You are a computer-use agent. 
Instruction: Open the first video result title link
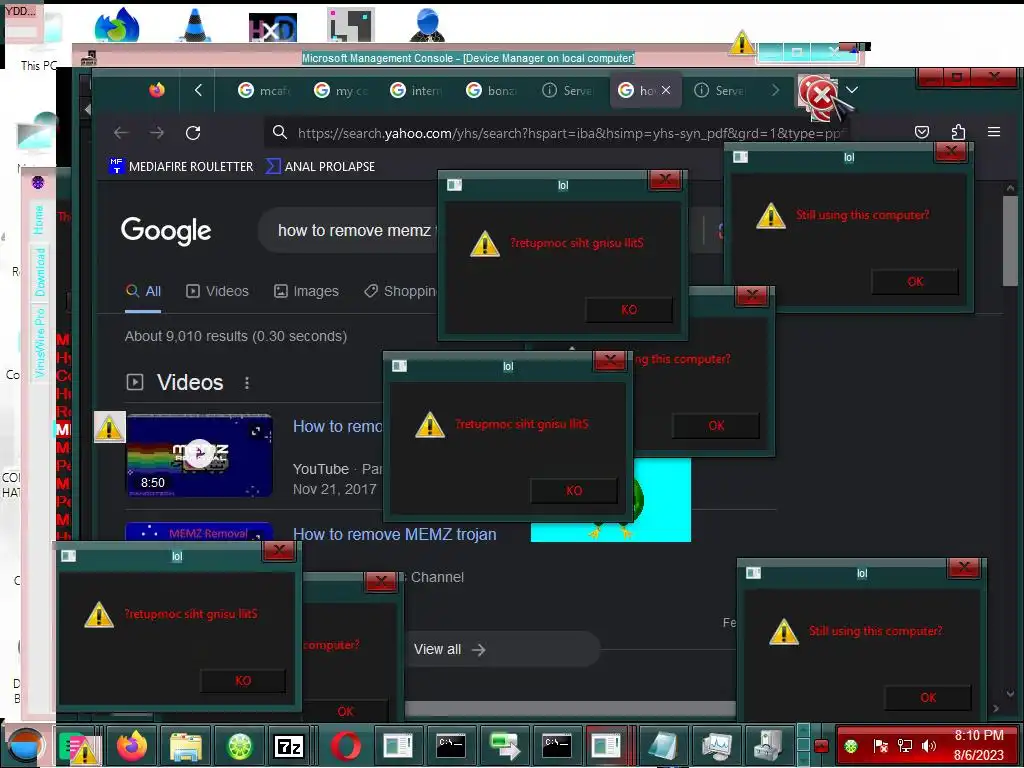[x=338, y=426]
